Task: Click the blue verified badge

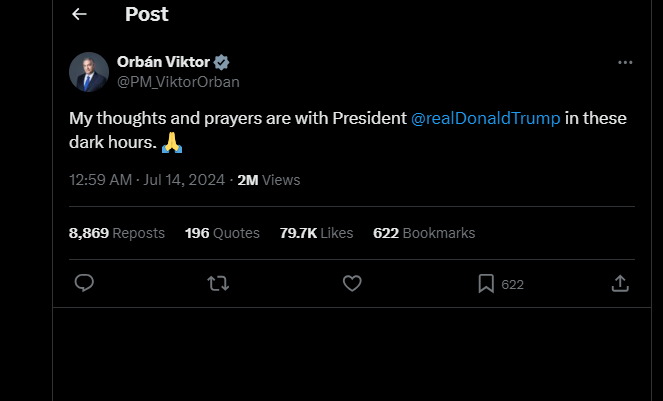Action: (x=222, y=62)
